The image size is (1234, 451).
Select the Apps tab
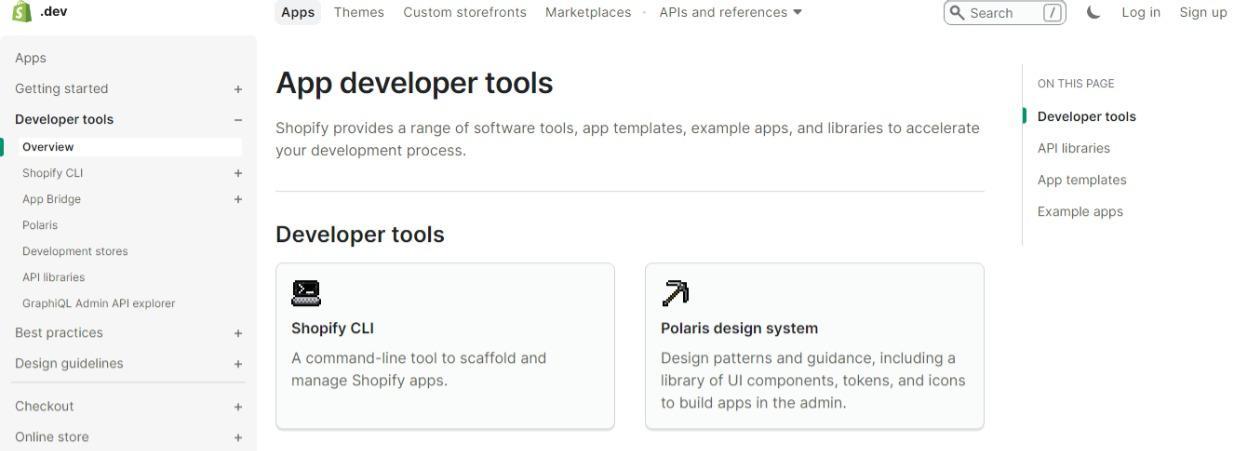pyautogui.click(x=298, y=13)
